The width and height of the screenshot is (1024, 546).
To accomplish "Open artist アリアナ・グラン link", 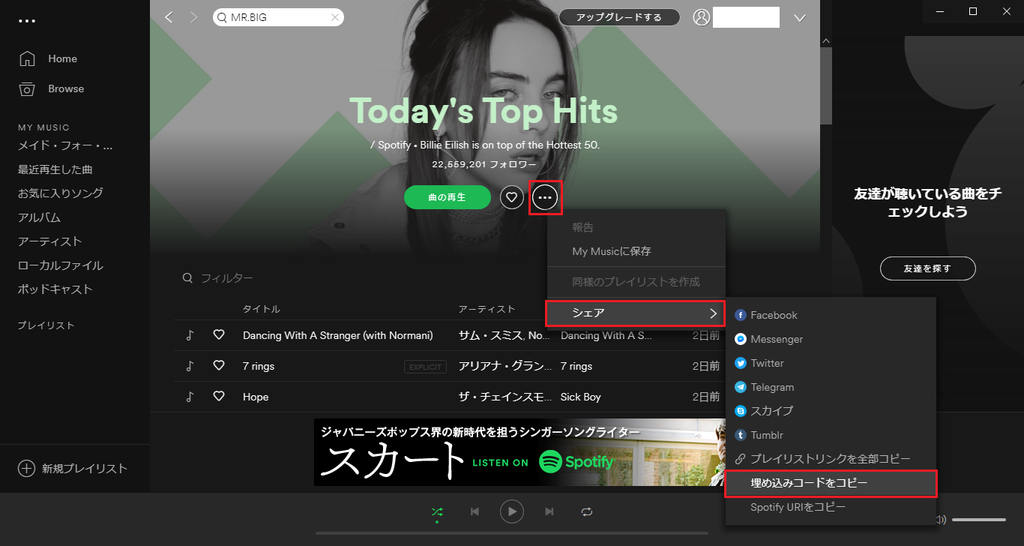I will click(x=505, y=366).
